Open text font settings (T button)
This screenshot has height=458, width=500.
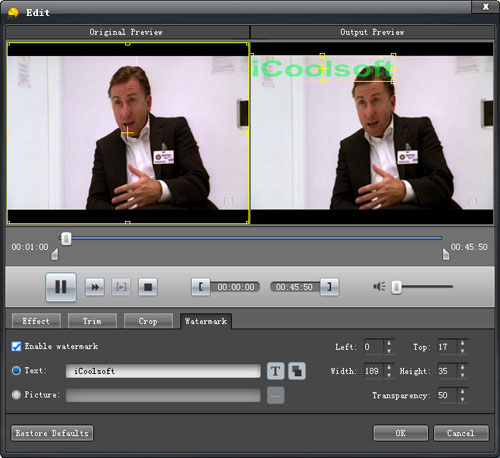pyautogui.click(x=276, y=371)
